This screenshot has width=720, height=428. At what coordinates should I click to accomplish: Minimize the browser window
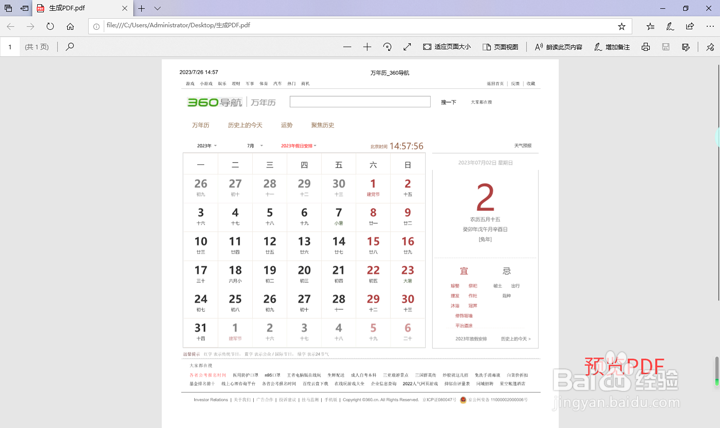[x=662, y=8]
